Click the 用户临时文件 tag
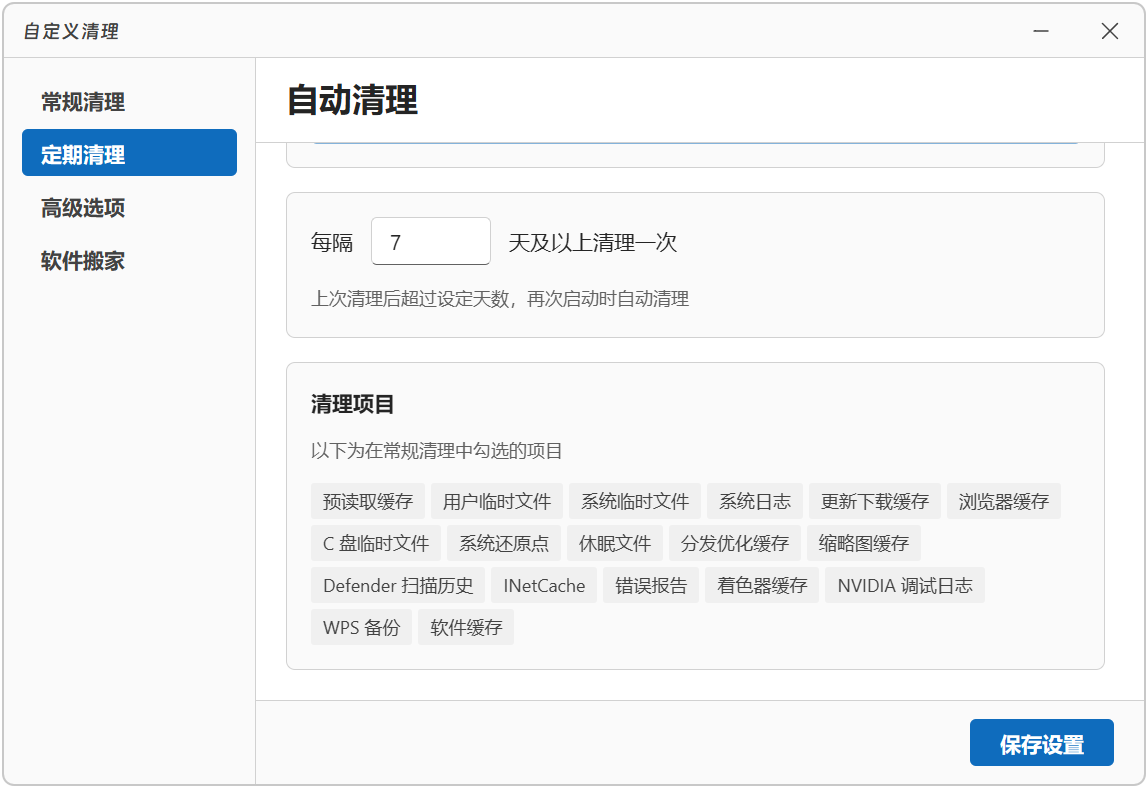Screen dimensions: 1148x788 [x=496, y=502]
